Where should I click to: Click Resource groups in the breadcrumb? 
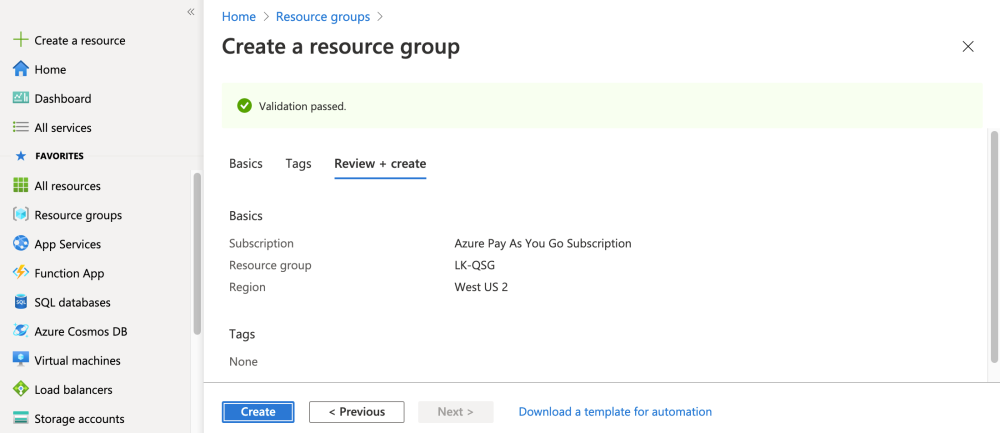(322, 17)
